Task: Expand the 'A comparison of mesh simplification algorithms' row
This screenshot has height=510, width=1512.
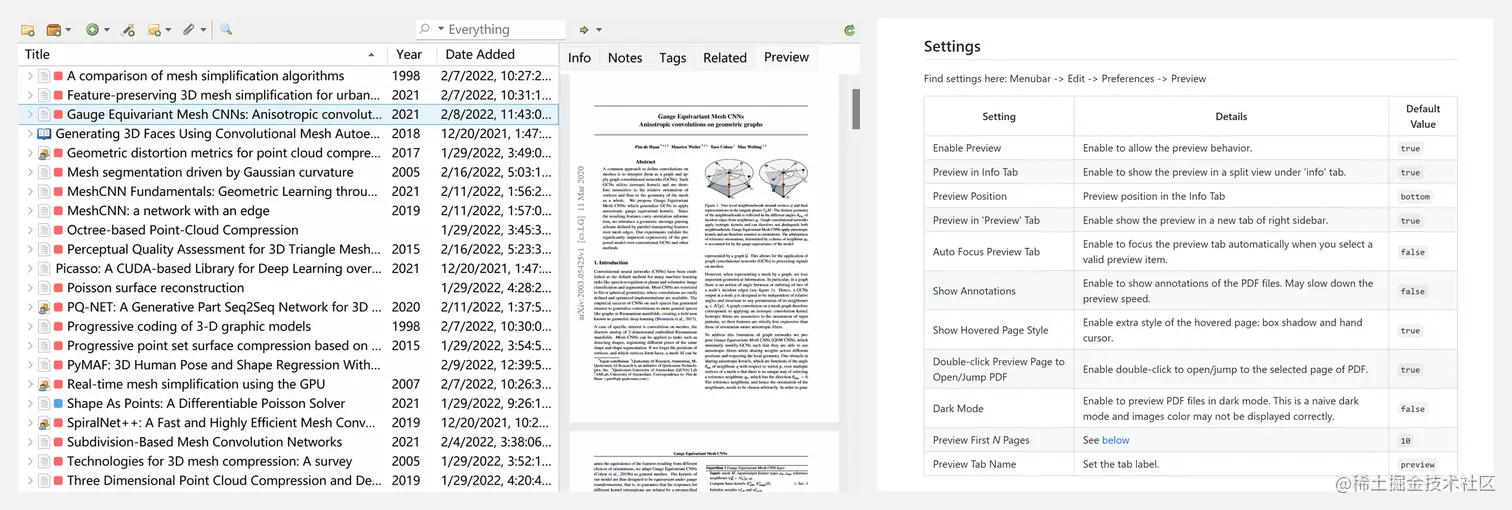Action: [29, 76]
